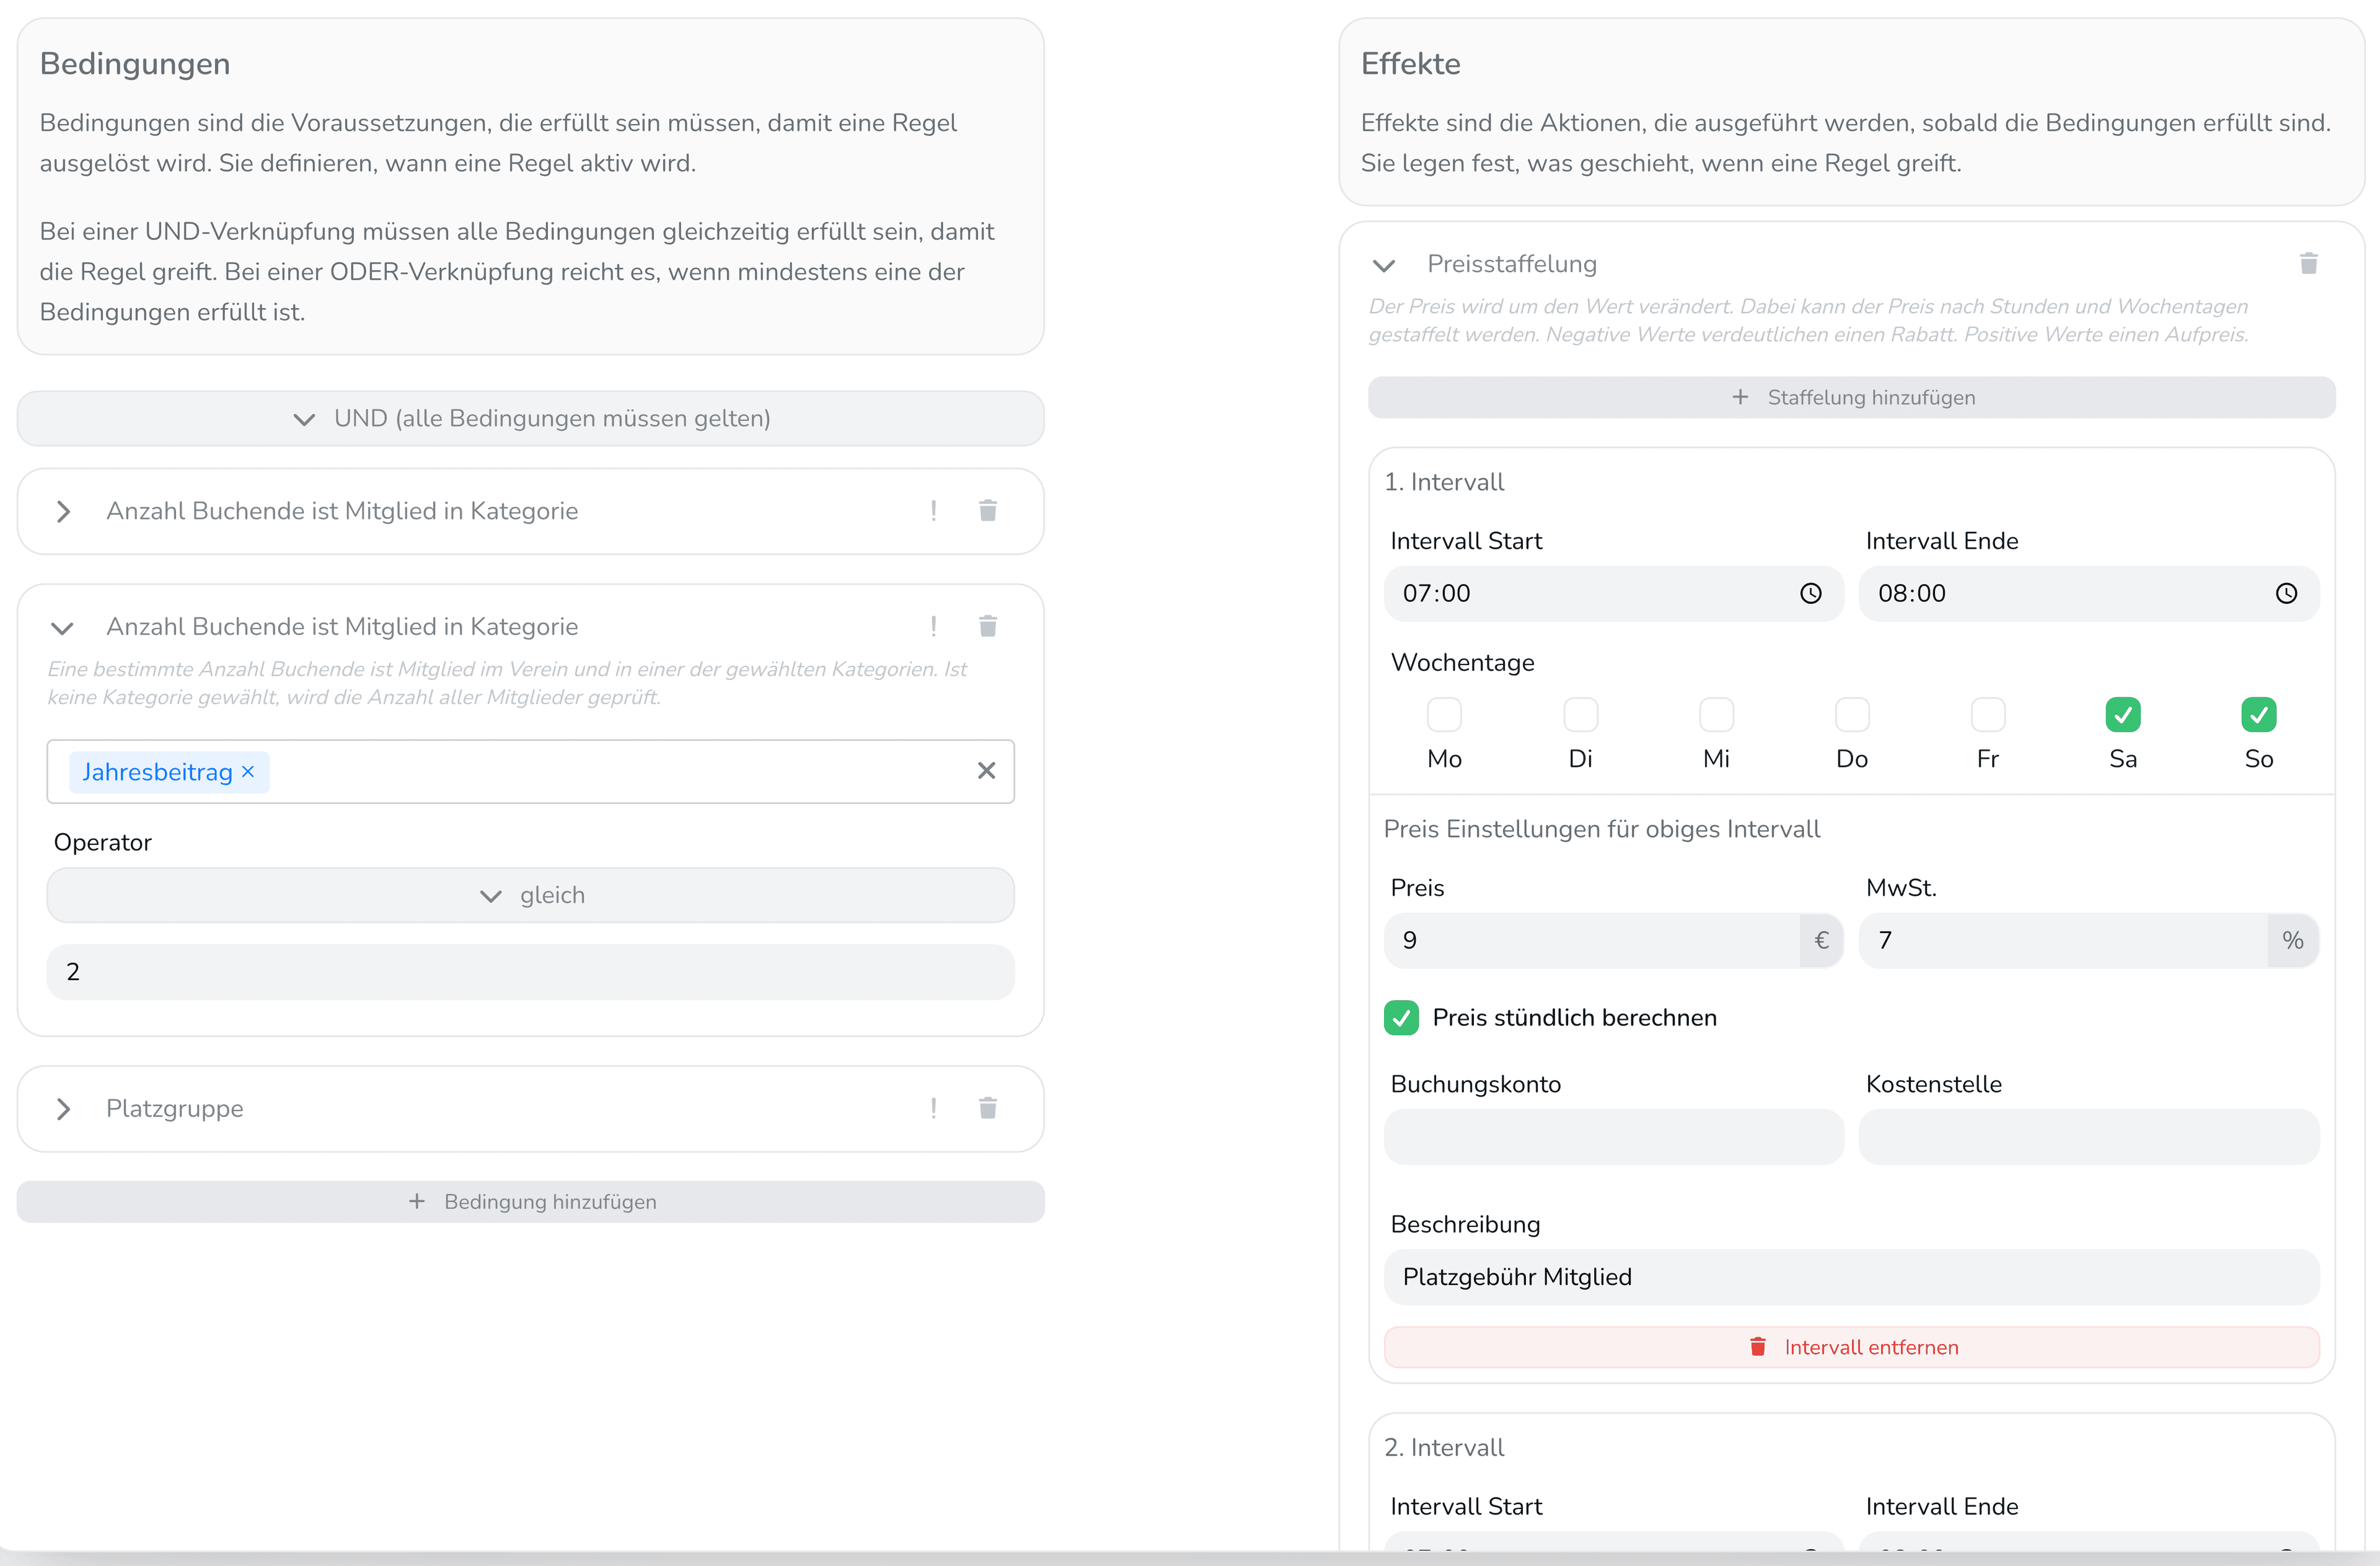Viewport: 2380px width, 1566px height.
Task: Collapse the Preisstaffelung effect section
Action: pyautogui.click(x=1384, y=265)
